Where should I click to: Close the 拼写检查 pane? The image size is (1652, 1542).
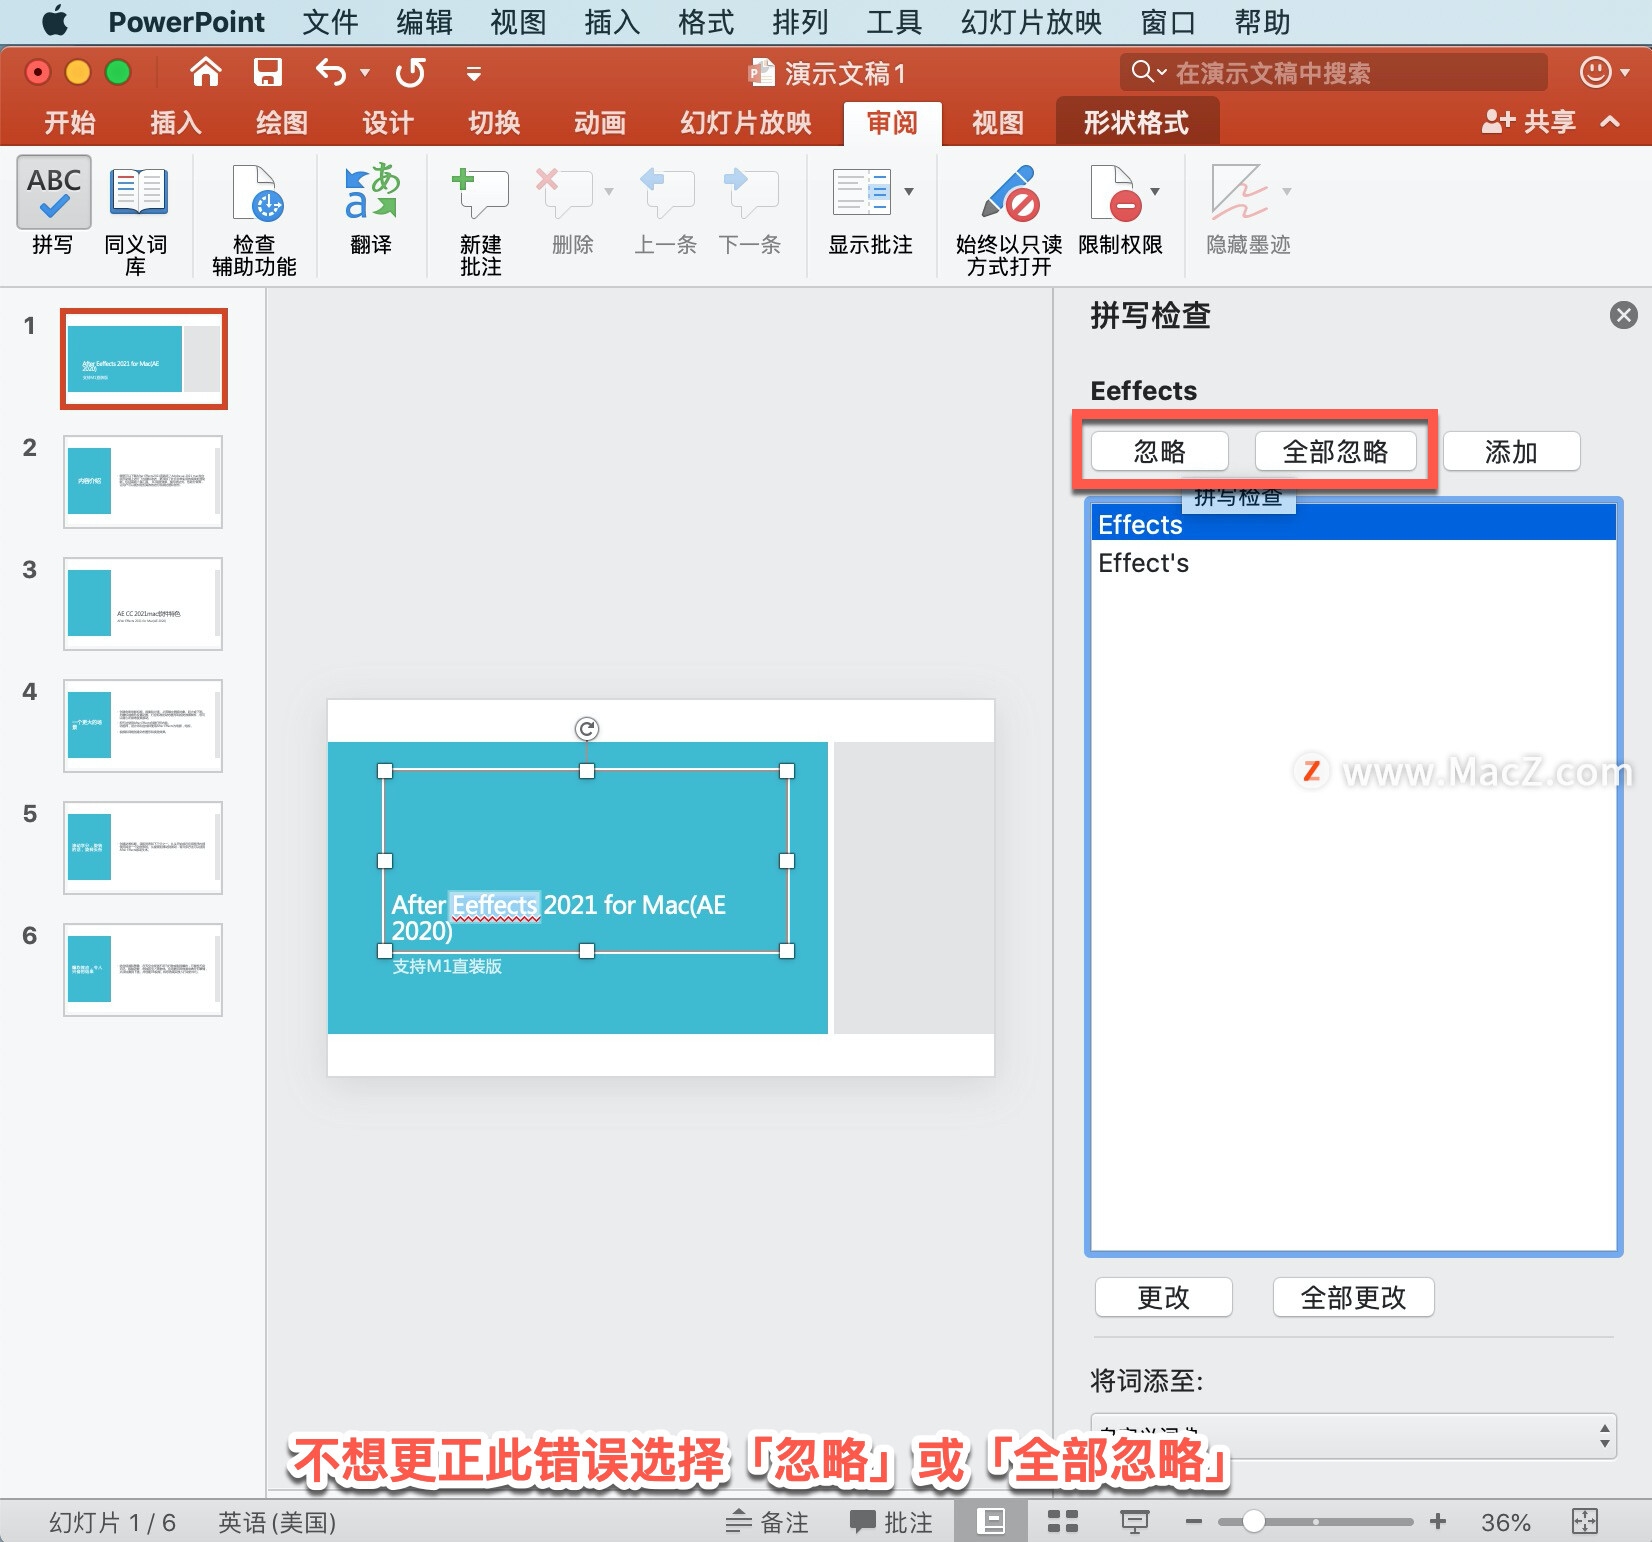click(x=1624, y=315)
